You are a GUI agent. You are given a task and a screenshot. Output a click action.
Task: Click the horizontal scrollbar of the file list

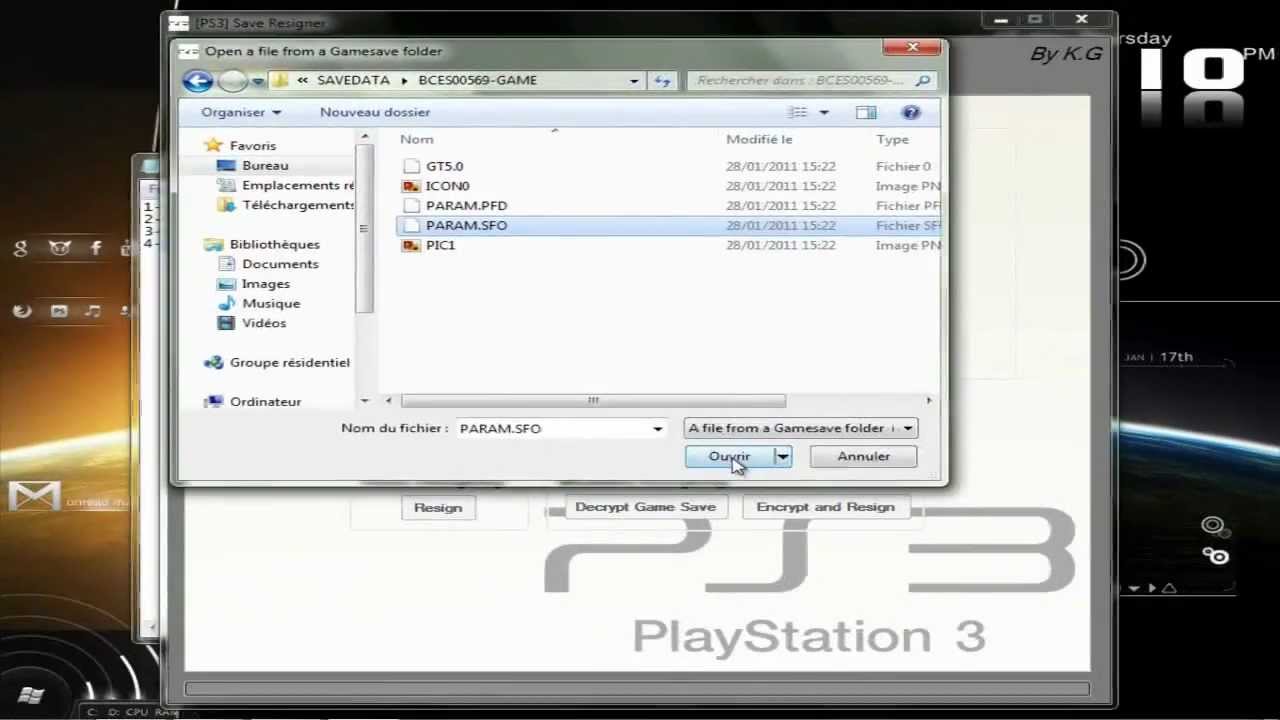point(593,401)
